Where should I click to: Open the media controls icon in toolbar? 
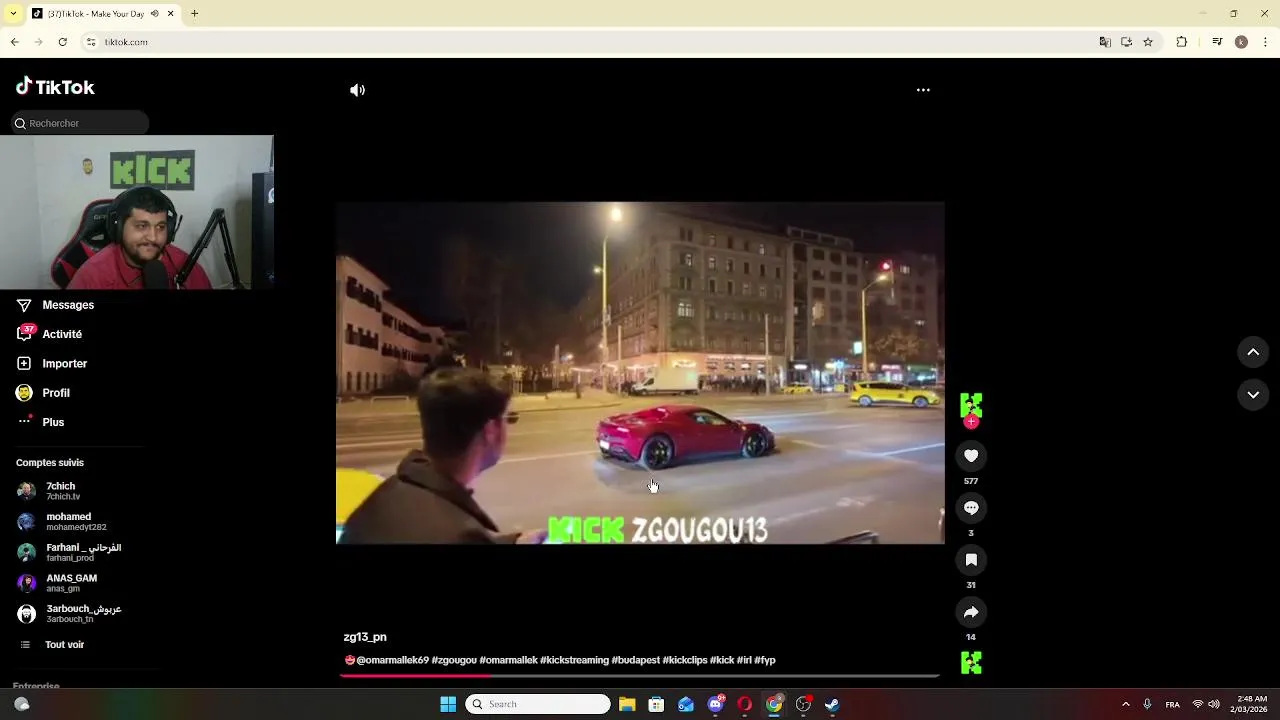(1217, 42)
